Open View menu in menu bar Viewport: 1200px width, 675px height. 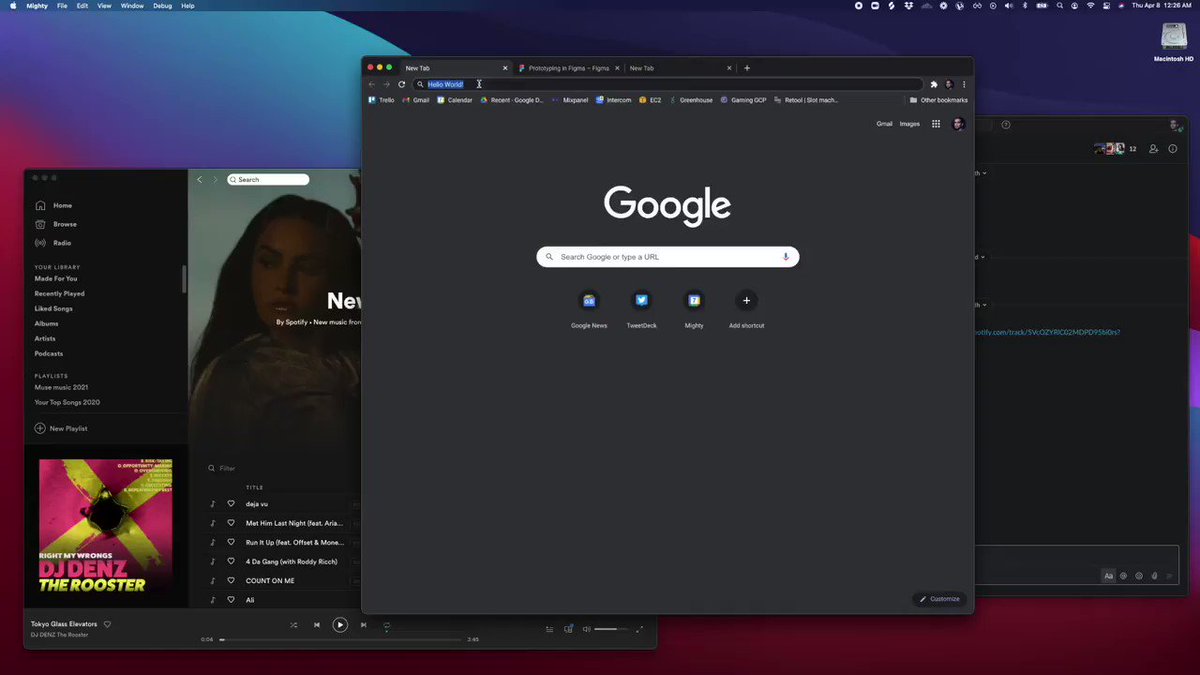tap(104, 6)
